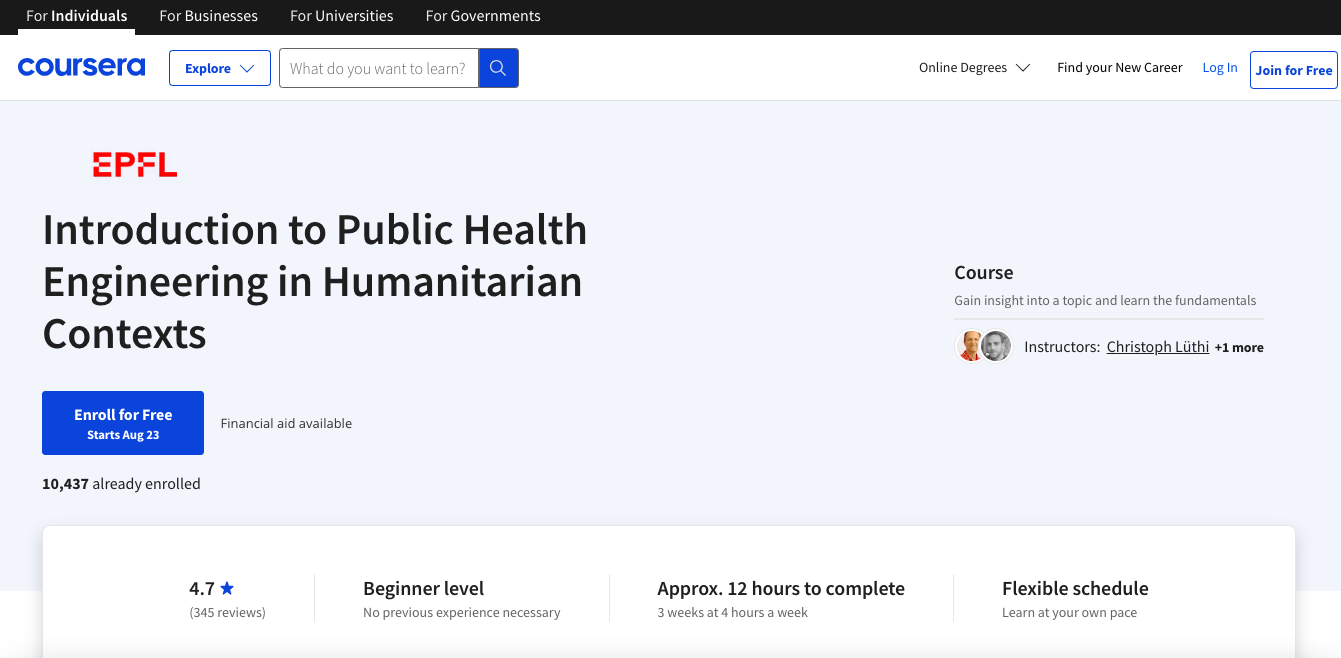The height and width of the screenshot is (658, 1341).
Task: Open the For Governments tab
Action: pos(483,16)
